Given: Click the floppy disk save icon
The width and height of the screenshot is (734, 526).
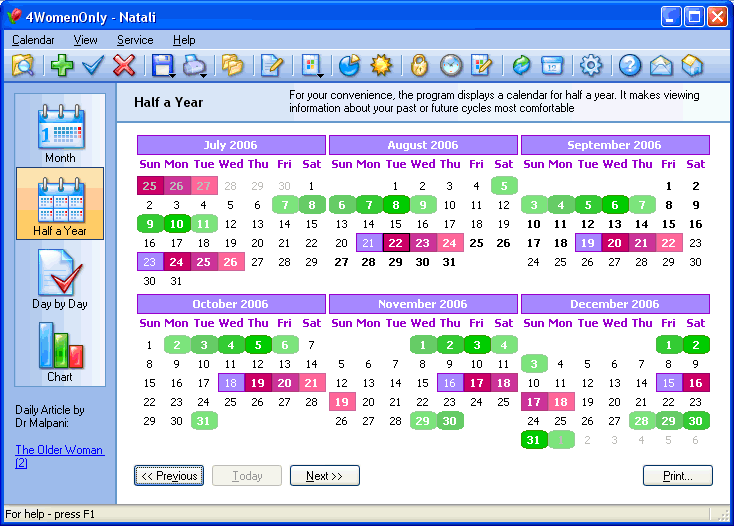Looking at the screenshot, I should 162,65.
